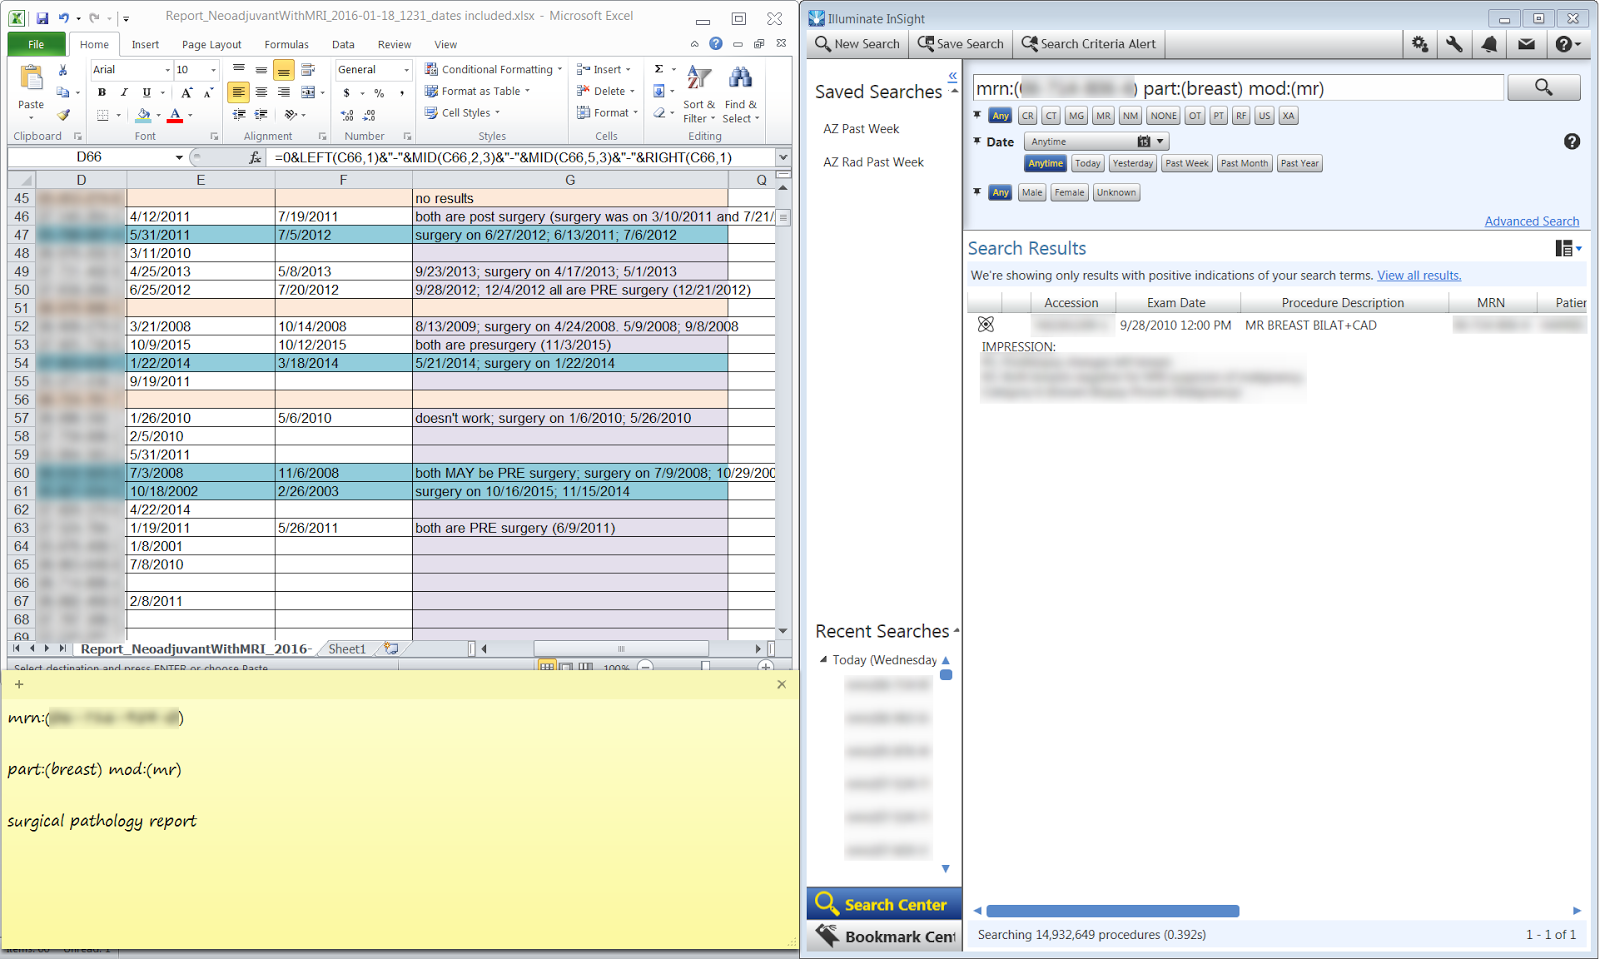This screenshot has width=1600, height=959.
Task: Apply AutoSum with the sigma icon
Action: click(x=659, y=69)
